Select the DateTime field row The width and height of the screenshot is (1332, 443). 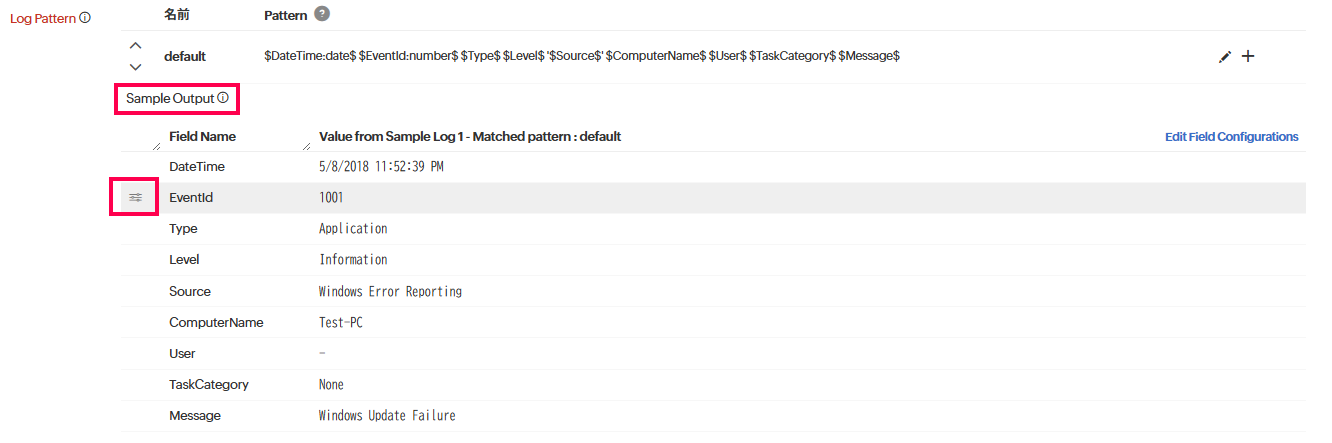coord(197,167)
